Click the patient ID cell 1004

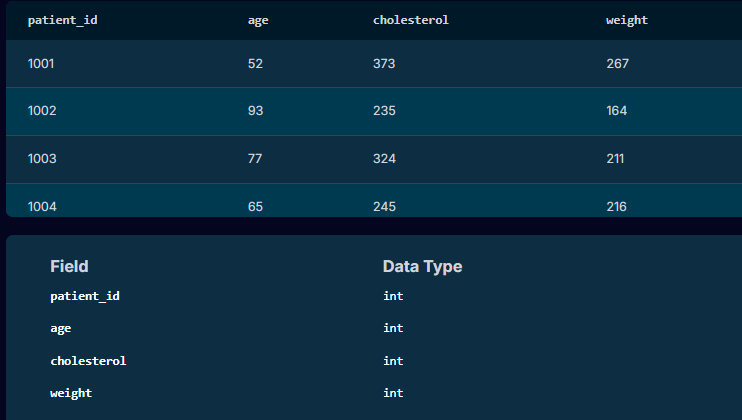coord(42,206)
